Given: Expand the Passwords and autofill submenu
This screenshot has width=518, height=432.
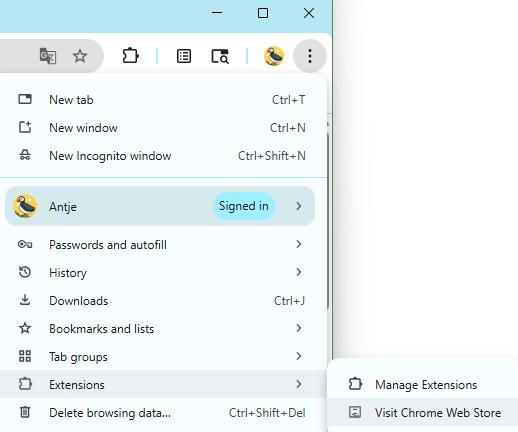Looking at the screenshot, I should (x=160, y=245).
